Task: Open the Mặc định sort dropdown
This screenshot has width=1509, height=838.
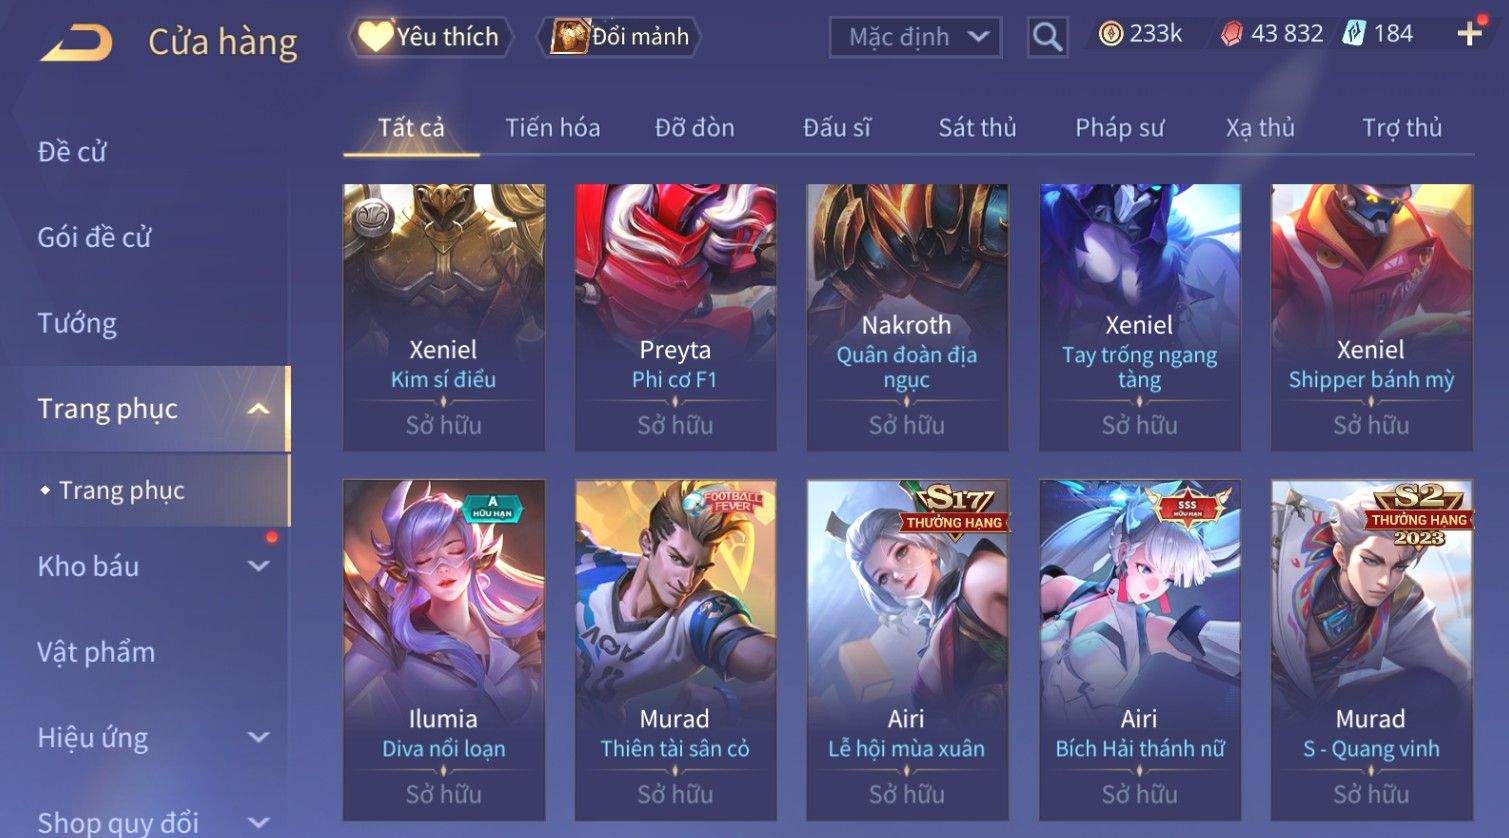Action: click(915, 37)
